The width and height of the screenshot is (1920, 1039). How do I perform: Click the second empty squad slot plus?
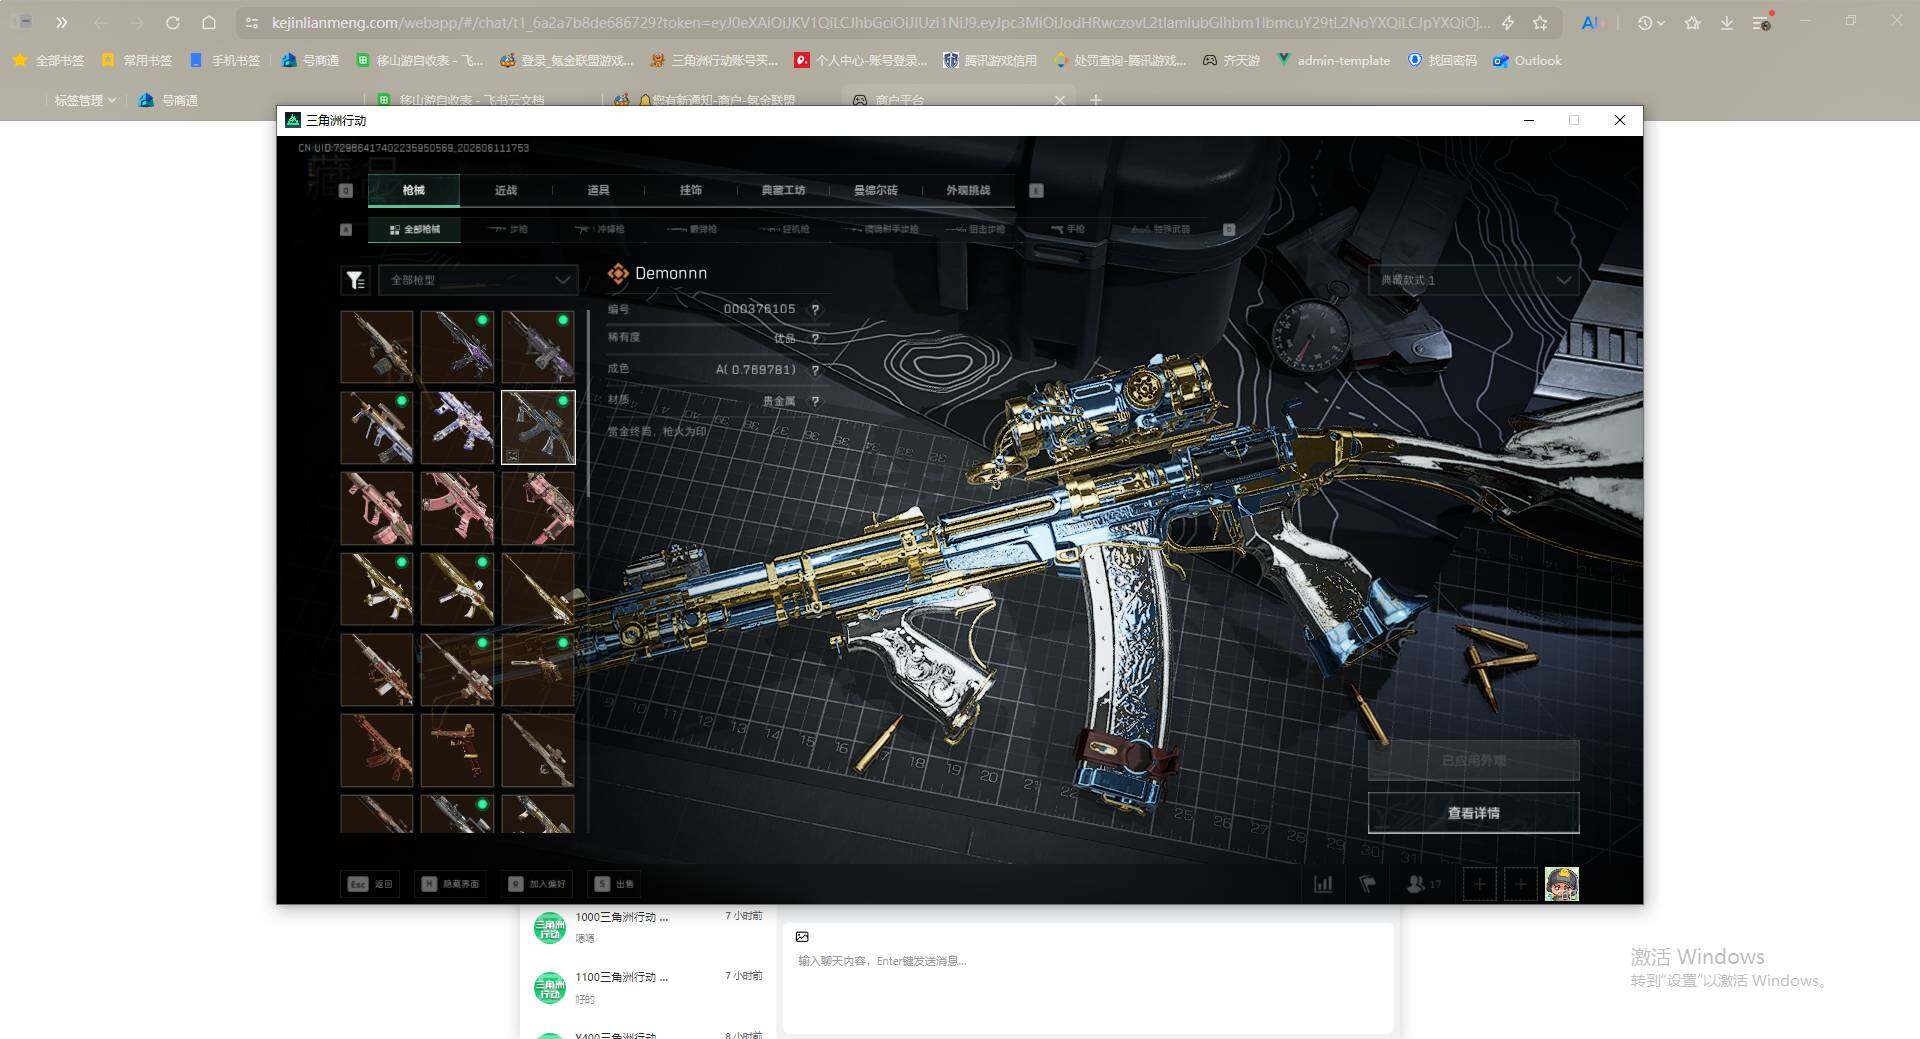[x=1520, y=884]
